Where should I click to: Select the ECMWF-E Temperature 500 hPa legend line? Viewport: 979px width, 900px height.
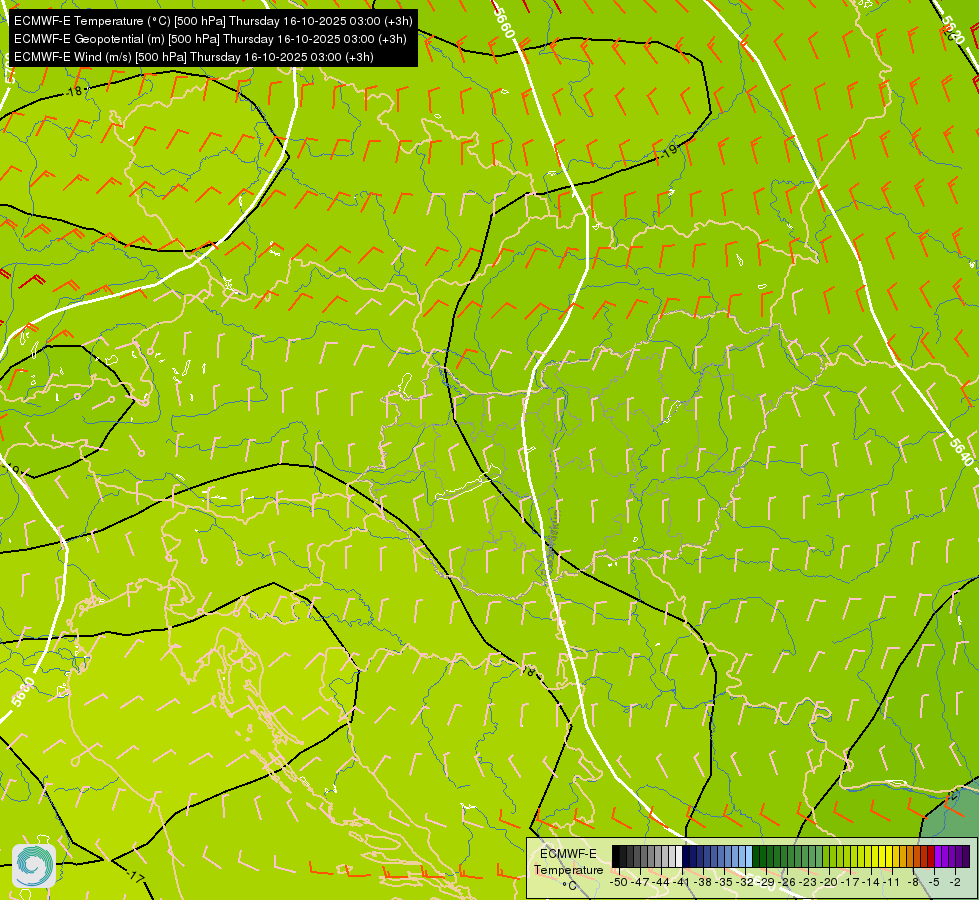213,21
